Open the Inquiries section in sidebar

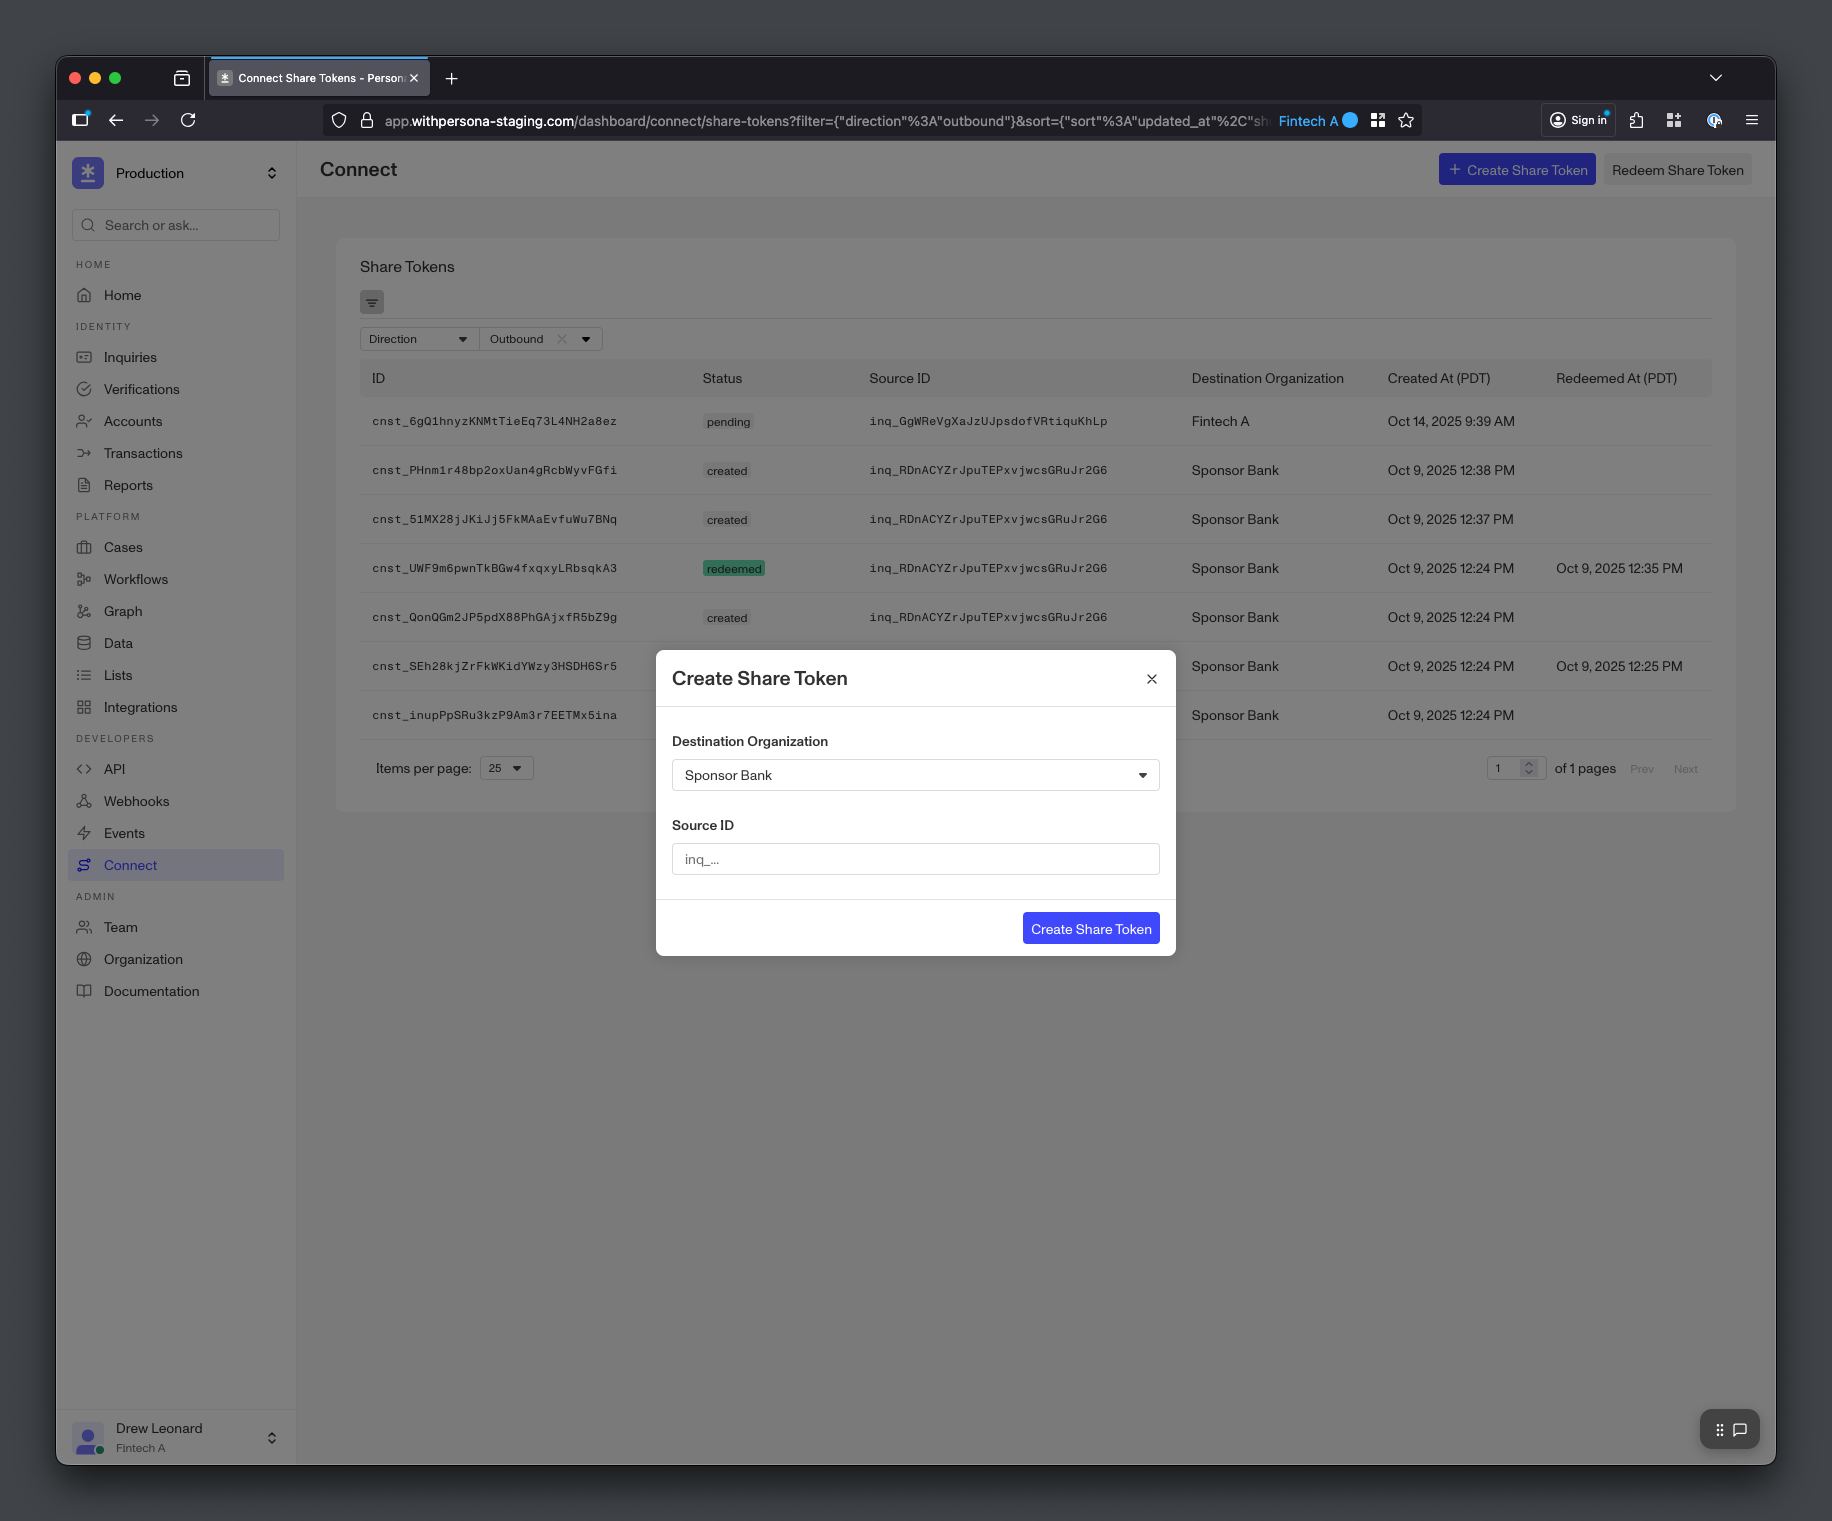(130, 357)
